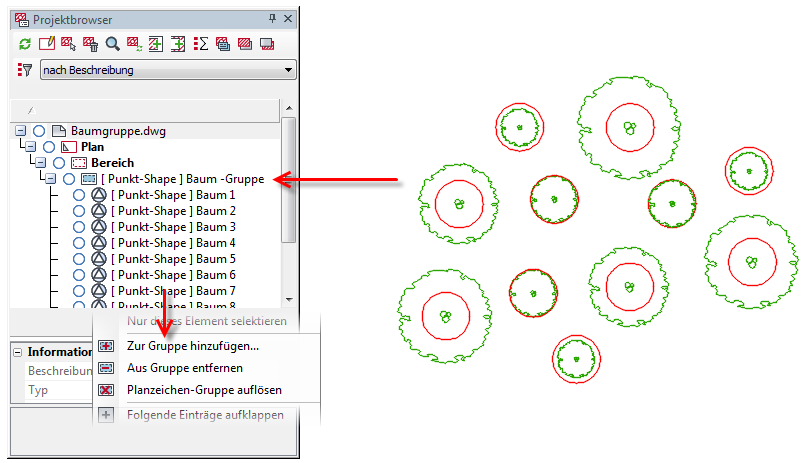Collapse the Baum -Gruppe node
The image size is (804, 463).
pyautogui.click(x=50, y=179)
